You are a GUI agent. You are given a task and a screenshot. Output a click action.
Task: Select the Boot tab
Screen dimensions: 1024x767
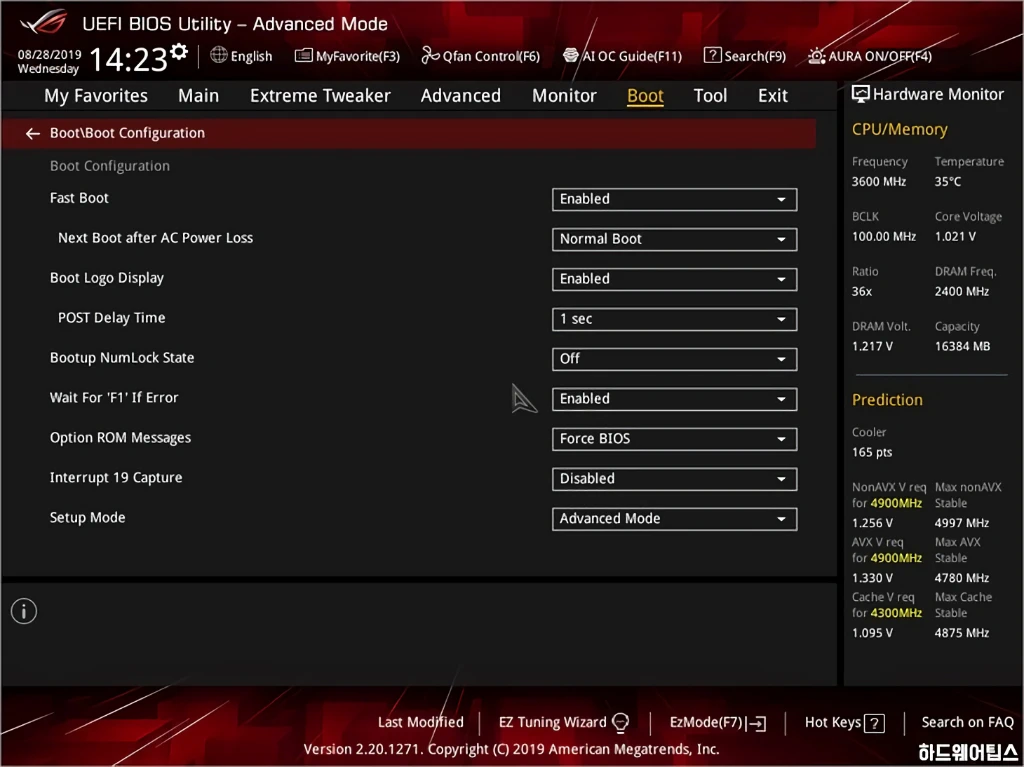645,95
